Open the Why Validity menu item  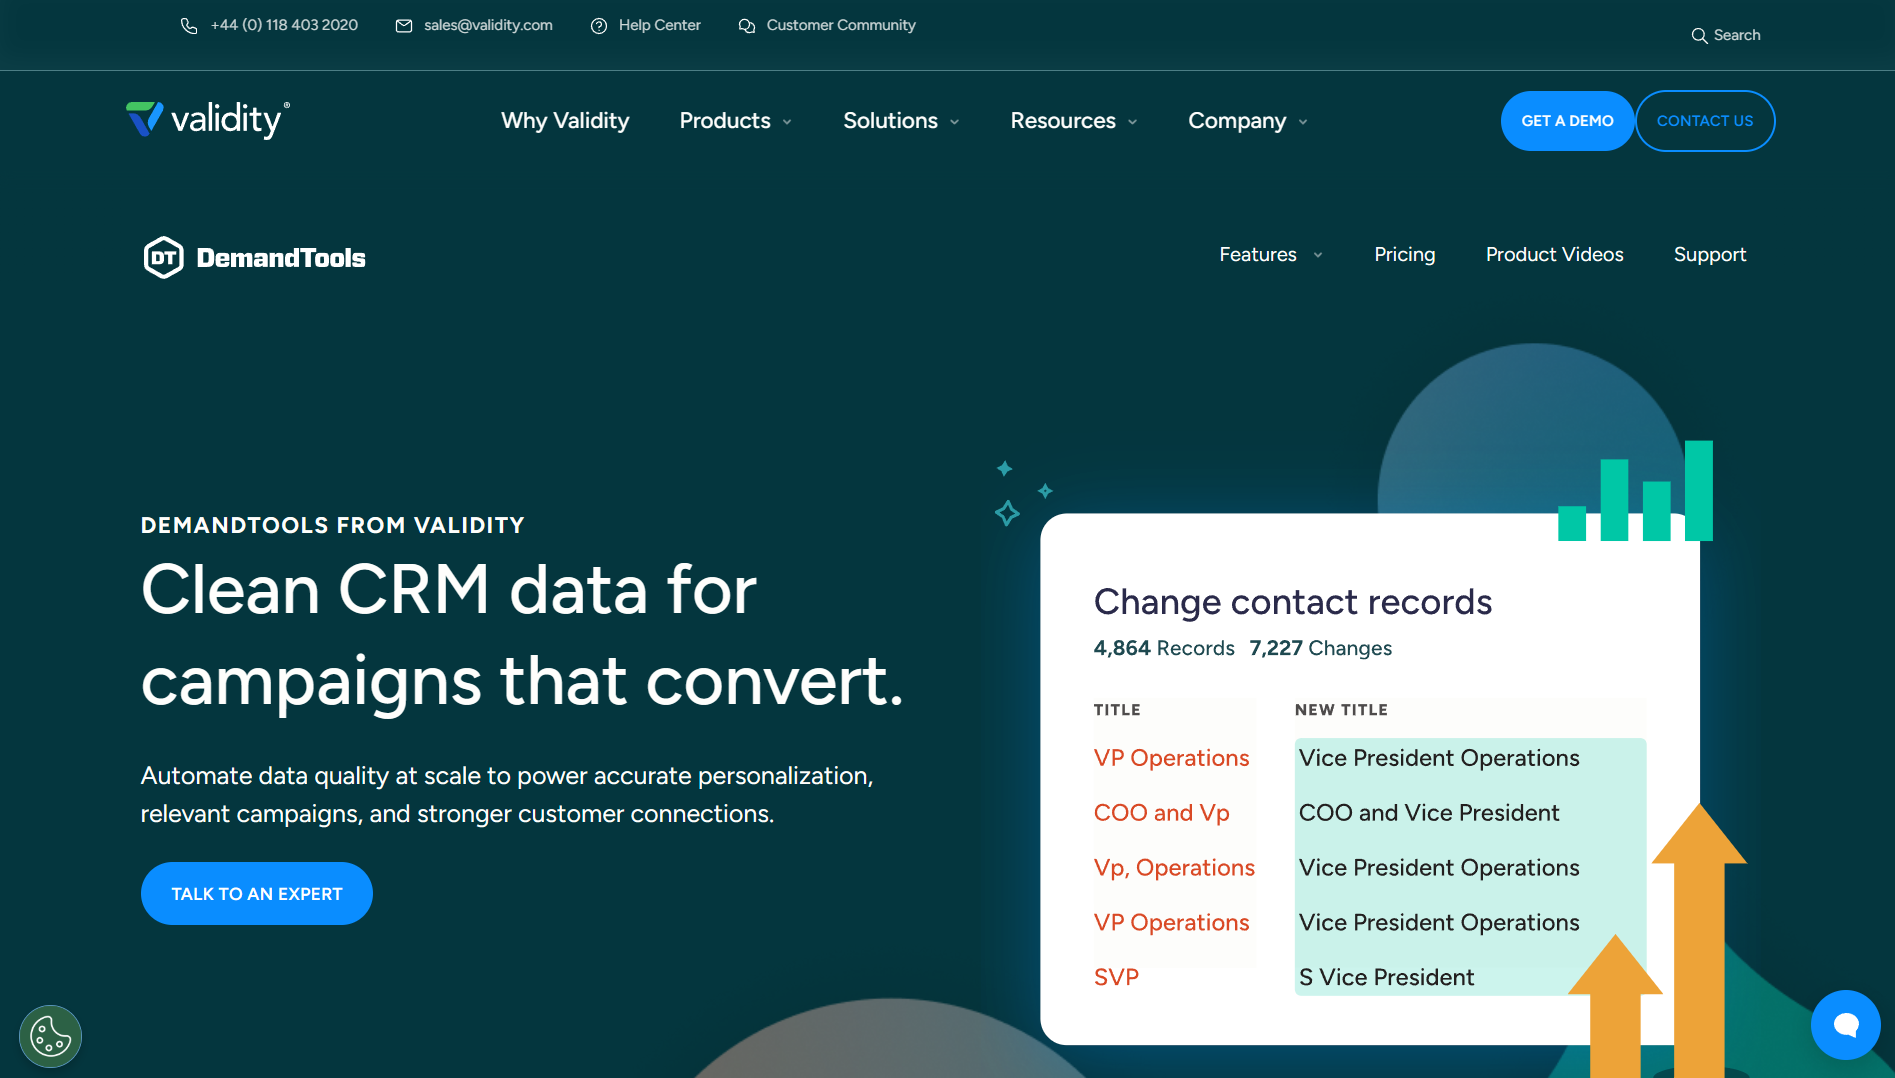565,121
